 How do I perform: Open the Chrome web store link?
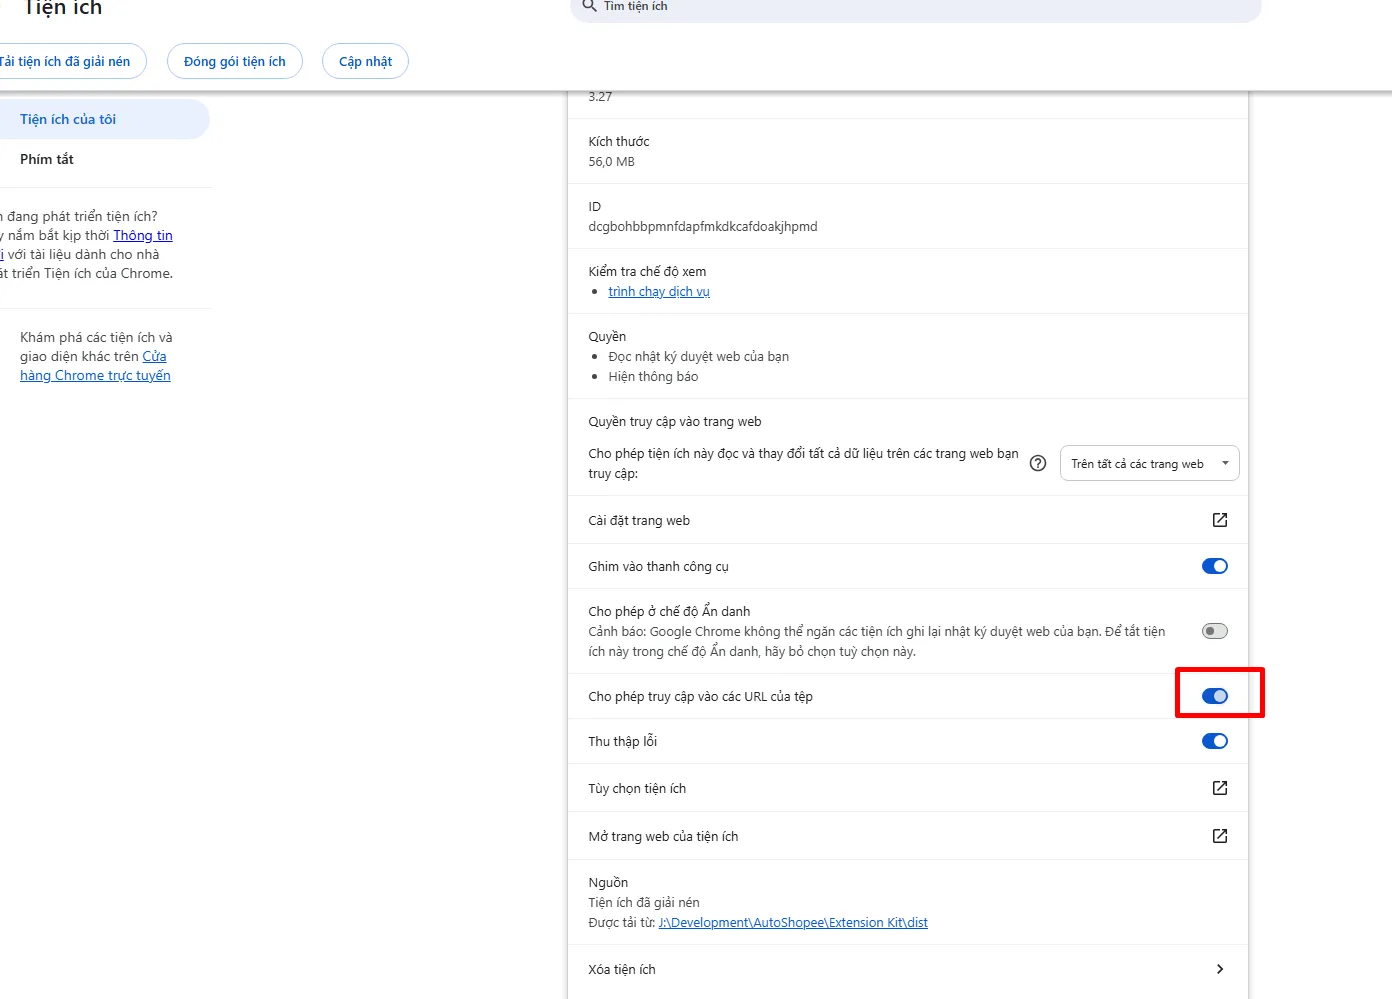tap(95, 366)
